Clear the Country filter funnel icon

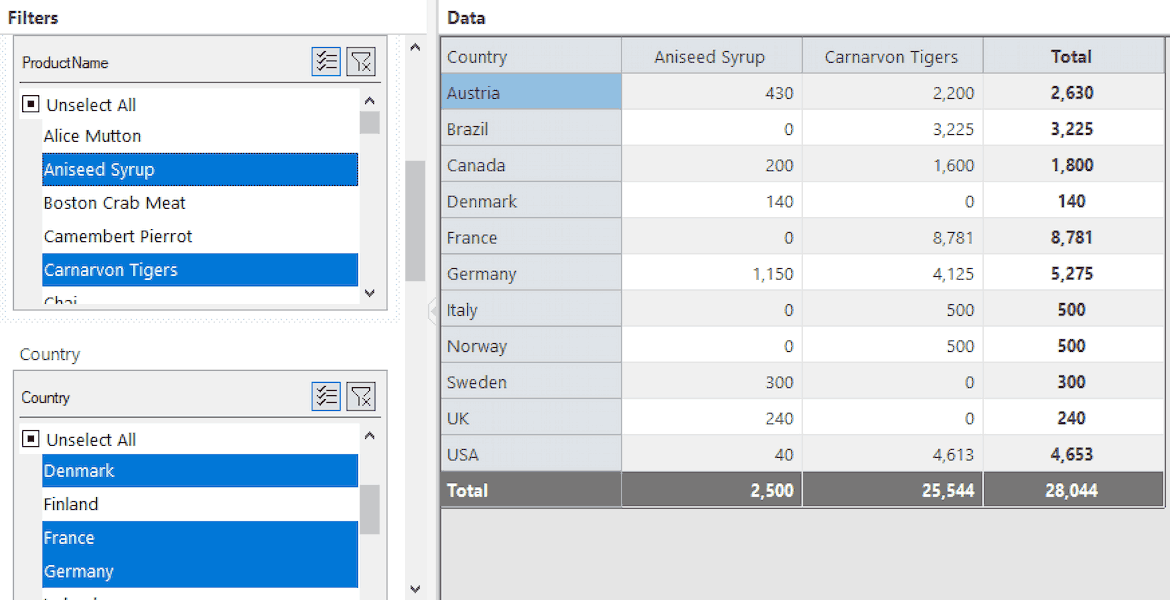click(361, 396)
